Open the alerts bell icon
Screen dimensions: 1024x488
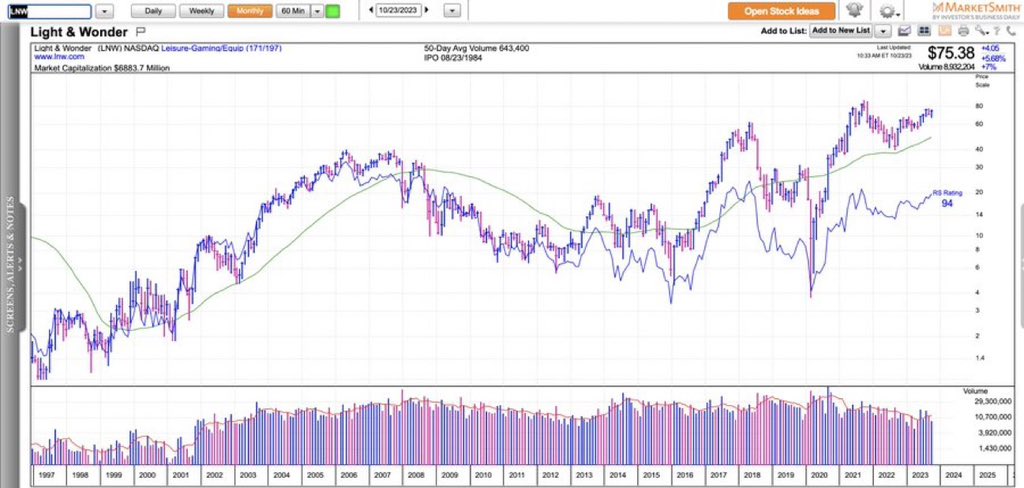pyautogui.click(x=854, y=10)
